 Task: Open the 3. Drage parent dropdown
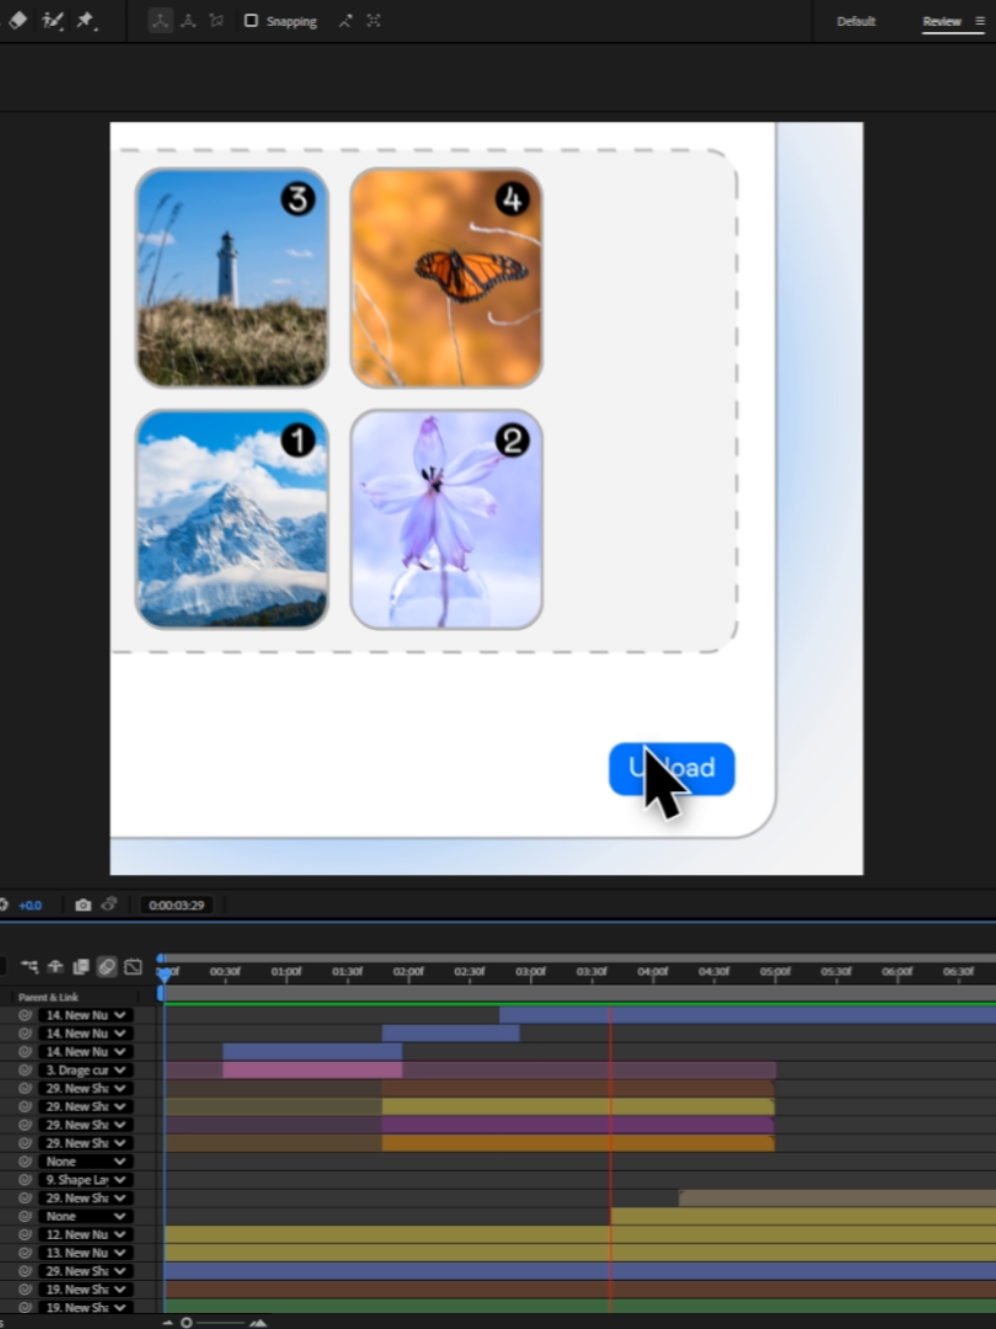pyautogui.click(x=84, y=1070)
